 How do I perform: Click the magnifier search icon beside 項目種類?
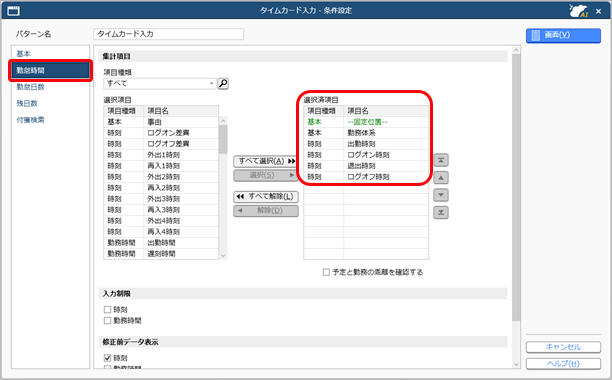(223, 83)
